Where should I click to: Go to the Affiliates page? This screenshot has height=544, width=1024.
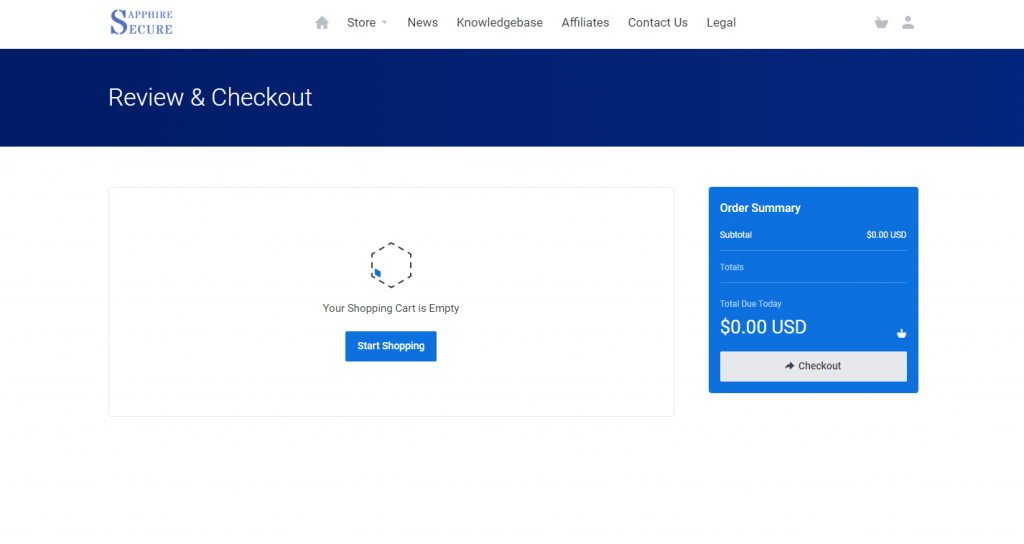click(585, 23)
